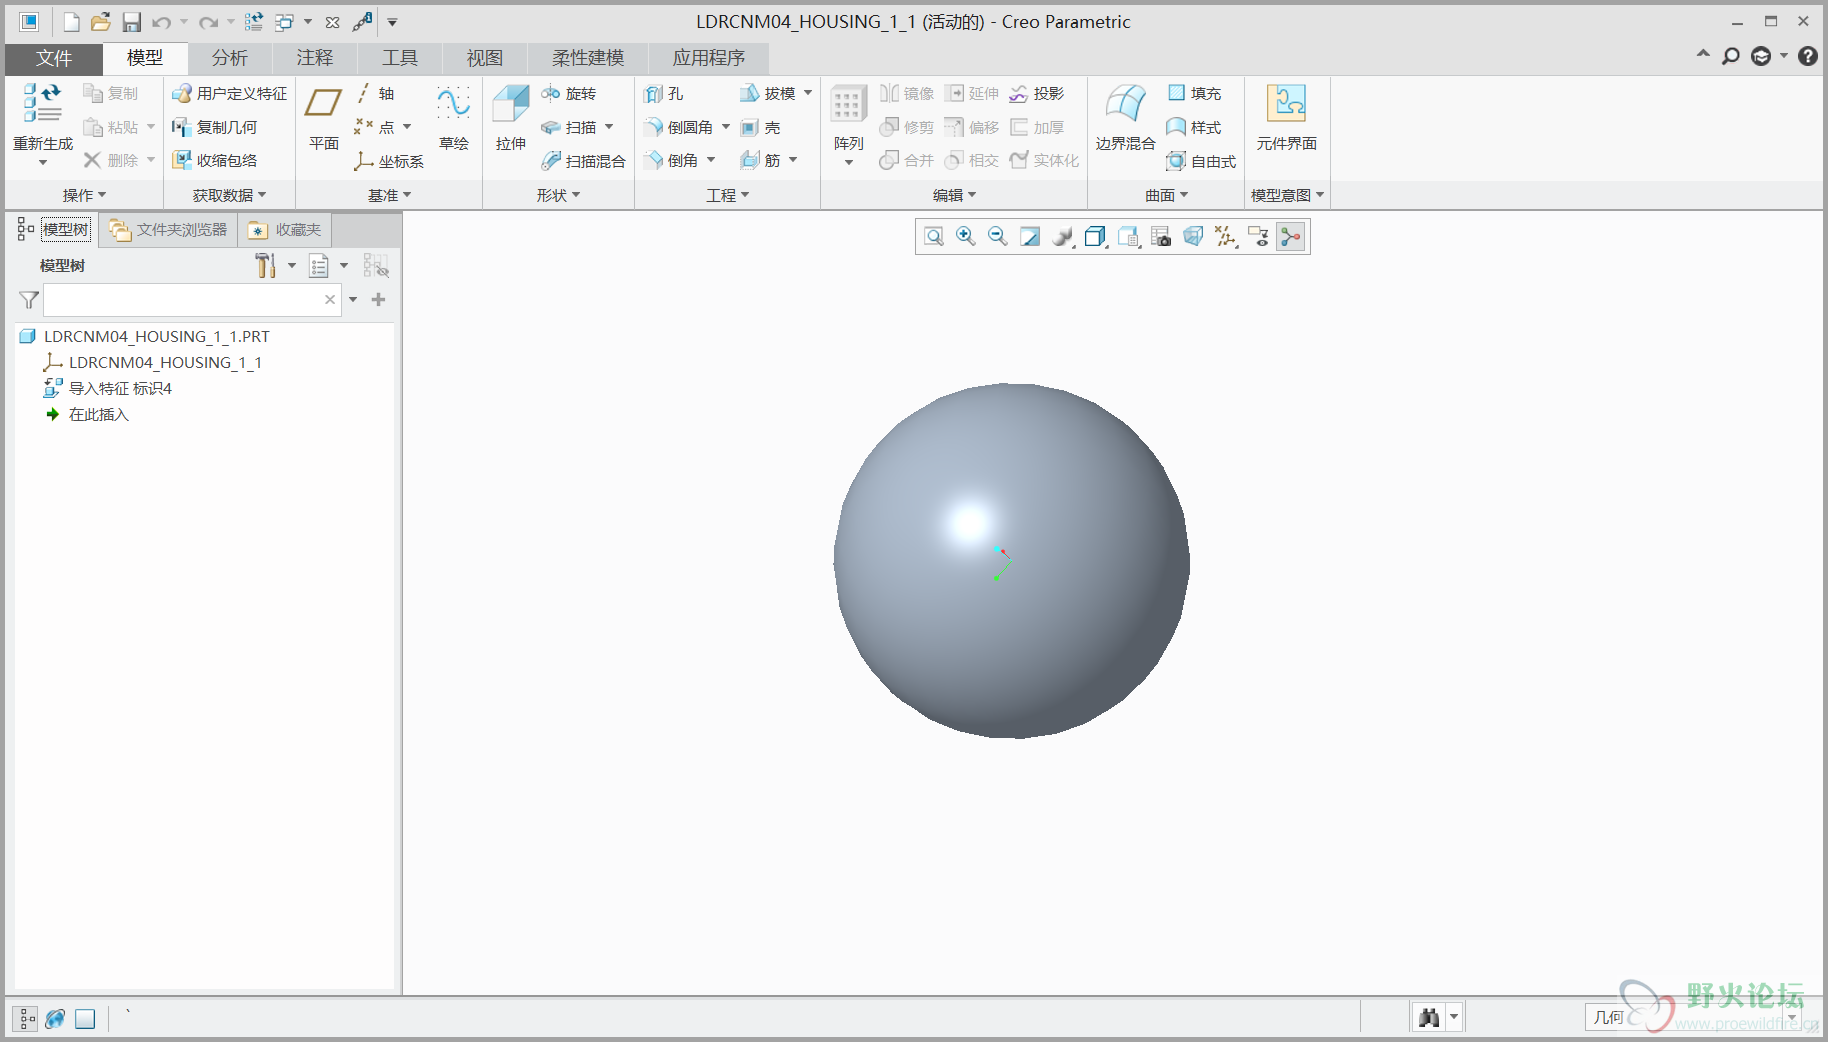Image resolution: width=1828 pixels, height=1042 pixels.
Task: Expand the 曲面 group overflow
Action: pyautogui.click(x=1167, y=196)
